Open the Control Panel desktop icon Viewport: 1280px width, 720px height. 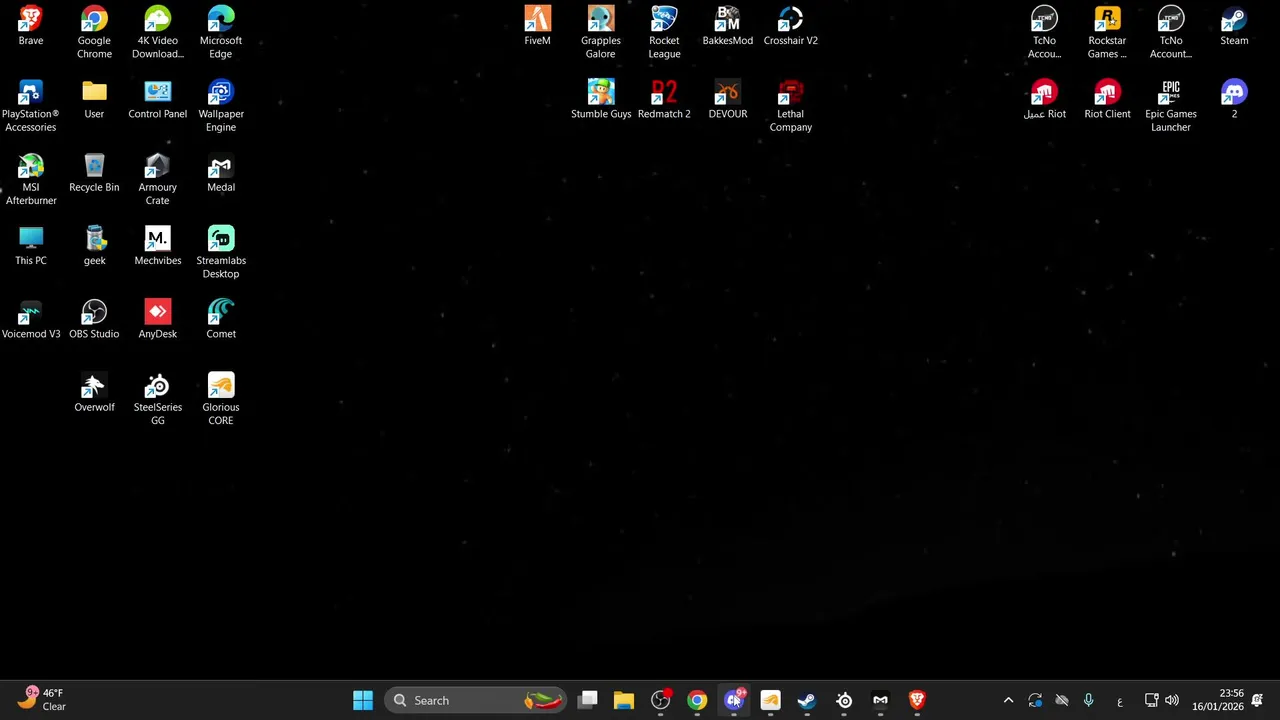tap(157, 100)
